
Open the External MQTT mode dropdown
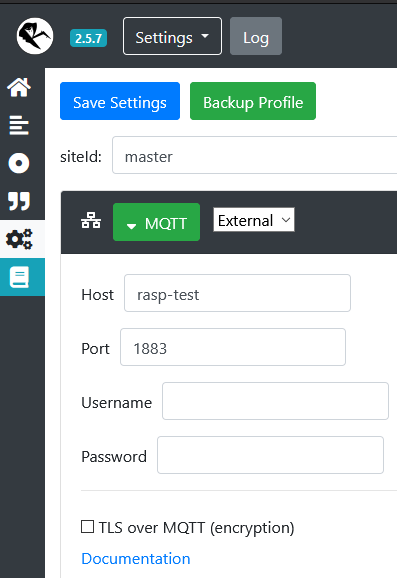(254, 220)
